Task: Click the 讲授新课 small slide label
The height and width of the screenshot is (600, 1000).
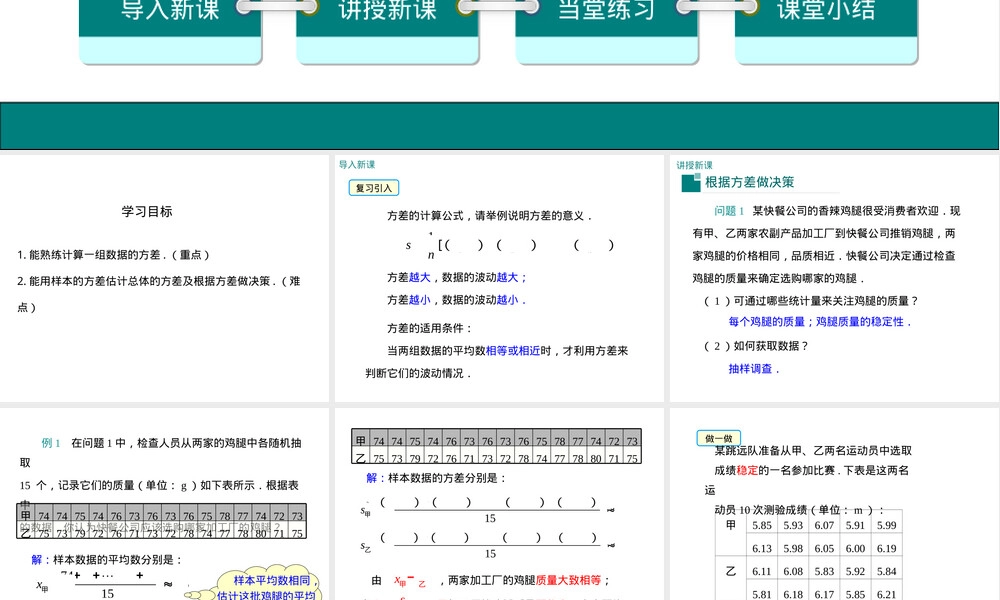Action: (695, 165)
